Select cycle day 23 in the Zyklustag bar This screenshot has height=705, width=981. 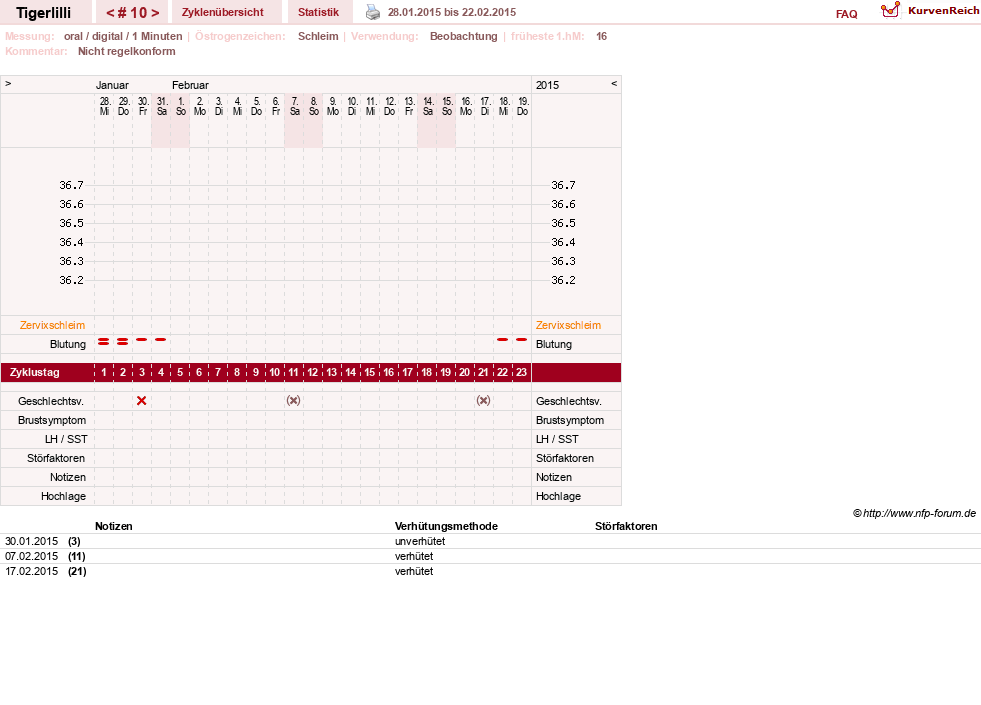coord(521,372)
